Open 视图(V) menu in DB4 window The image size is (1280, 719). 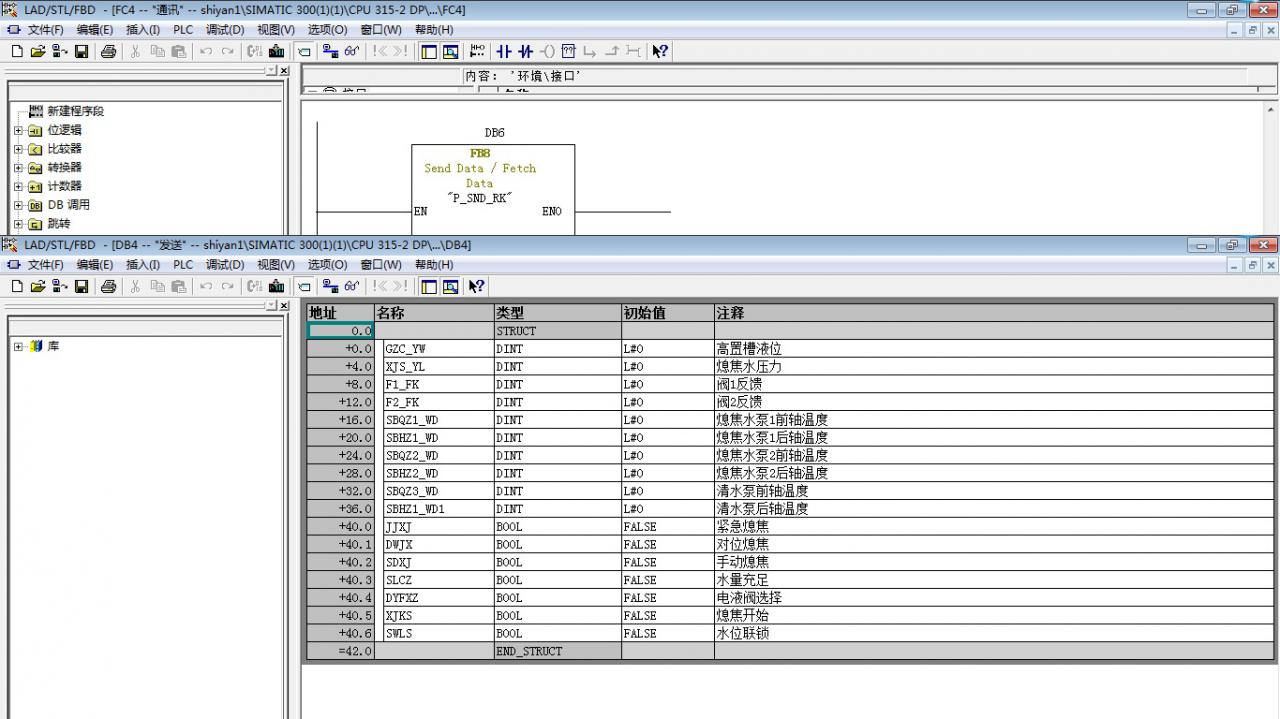pos(276,265)
